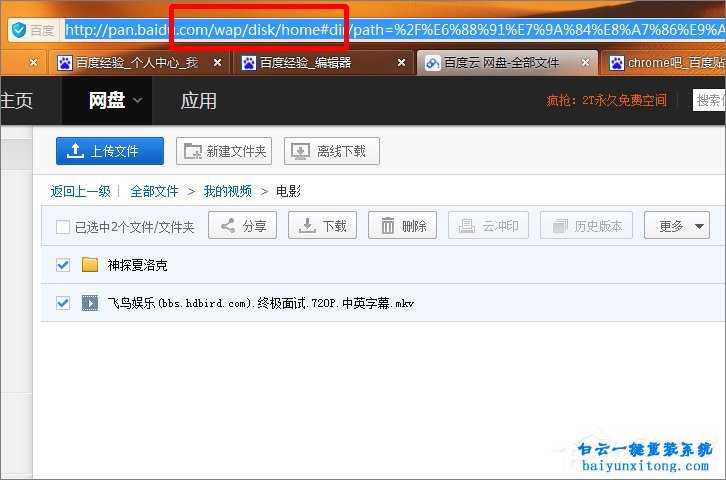Open the 神探夏洛克 folder name
726x480 pixels.
pos(138,265)
